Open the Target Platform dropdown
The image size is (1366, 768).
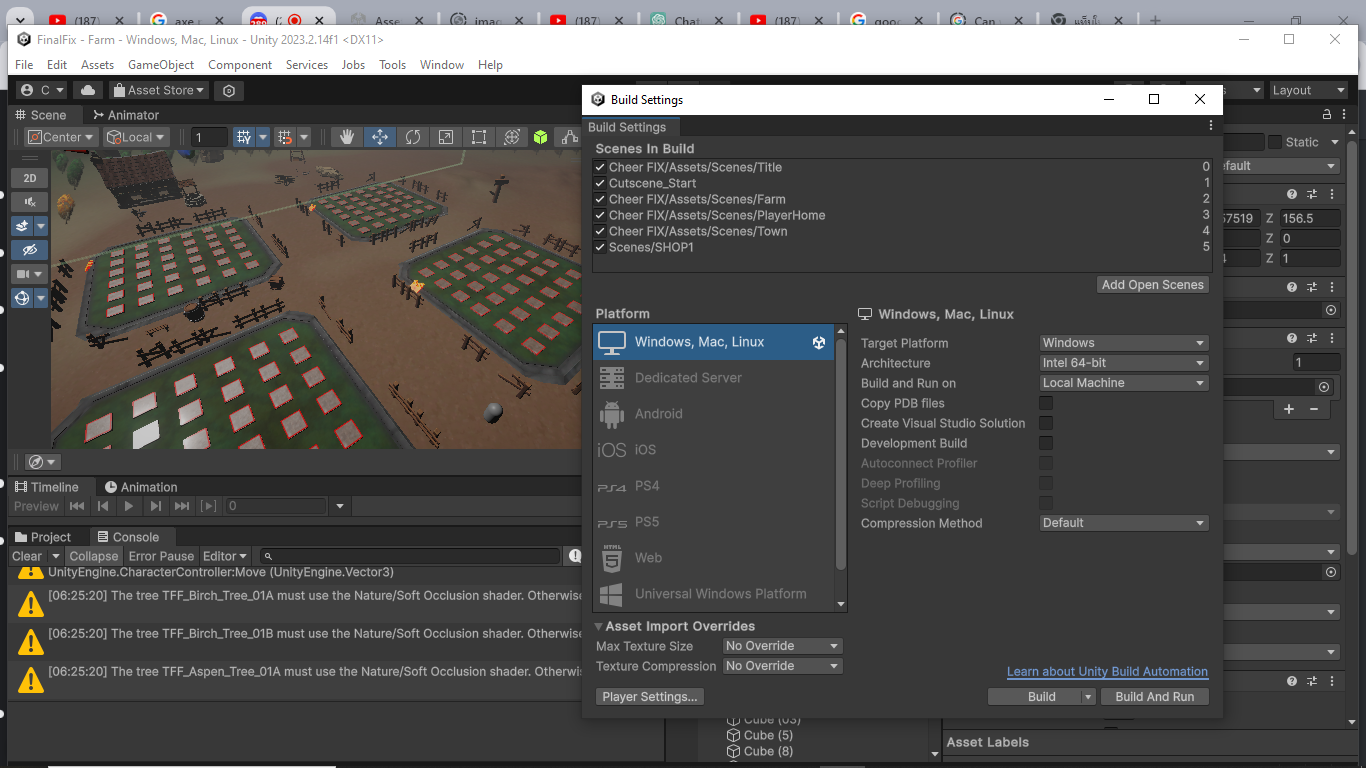[x=1124, y=343]
